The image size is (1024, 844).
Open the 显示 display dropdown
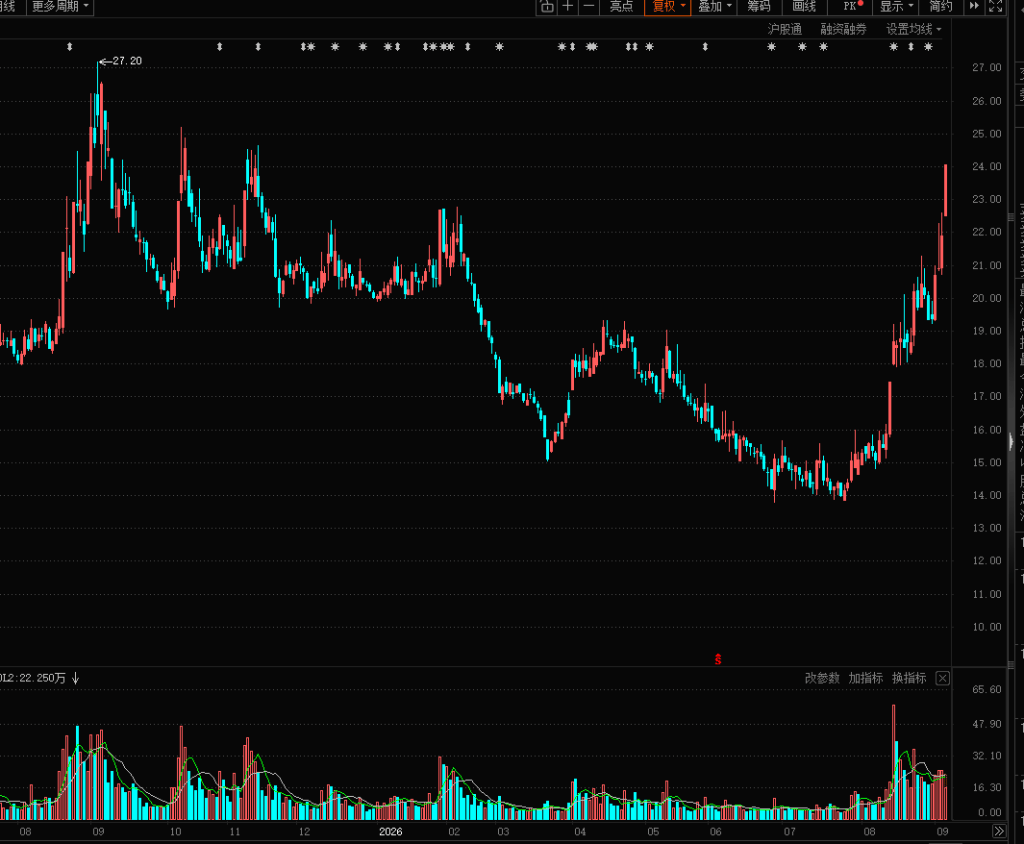click(x=896, y=7)
